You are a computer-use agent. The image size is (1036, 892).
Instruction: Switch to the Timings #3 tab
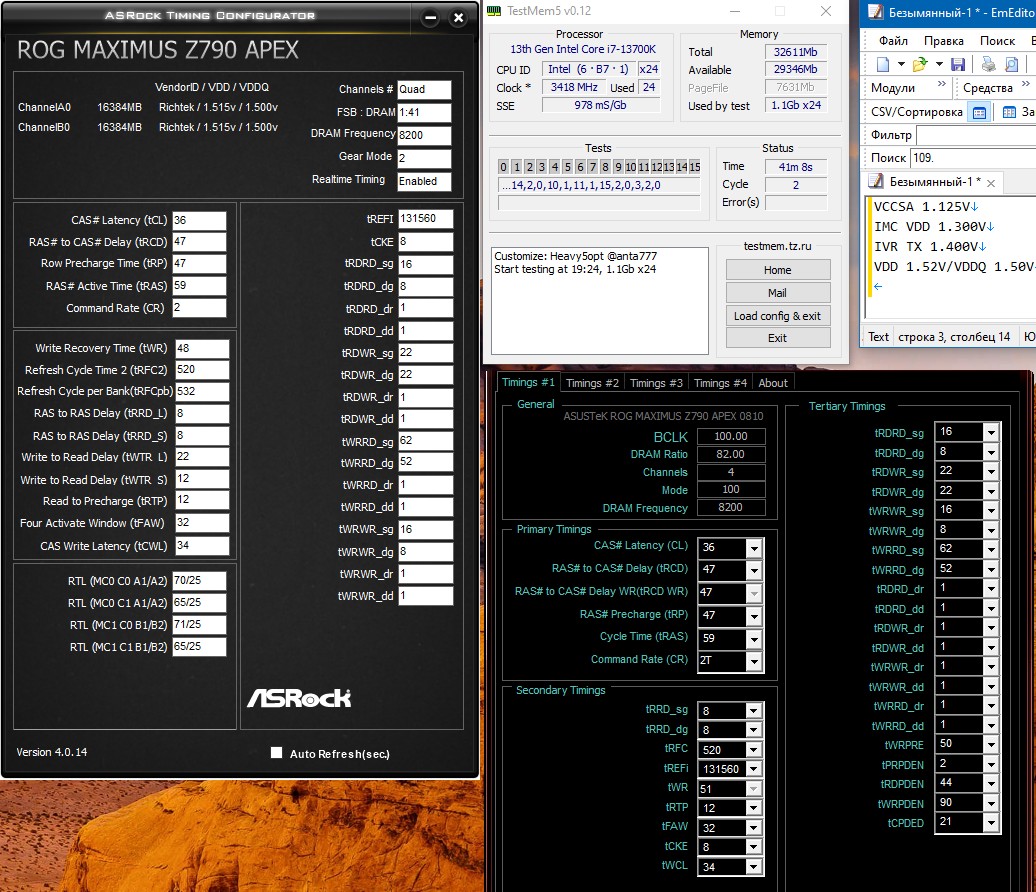pos(656,383)
